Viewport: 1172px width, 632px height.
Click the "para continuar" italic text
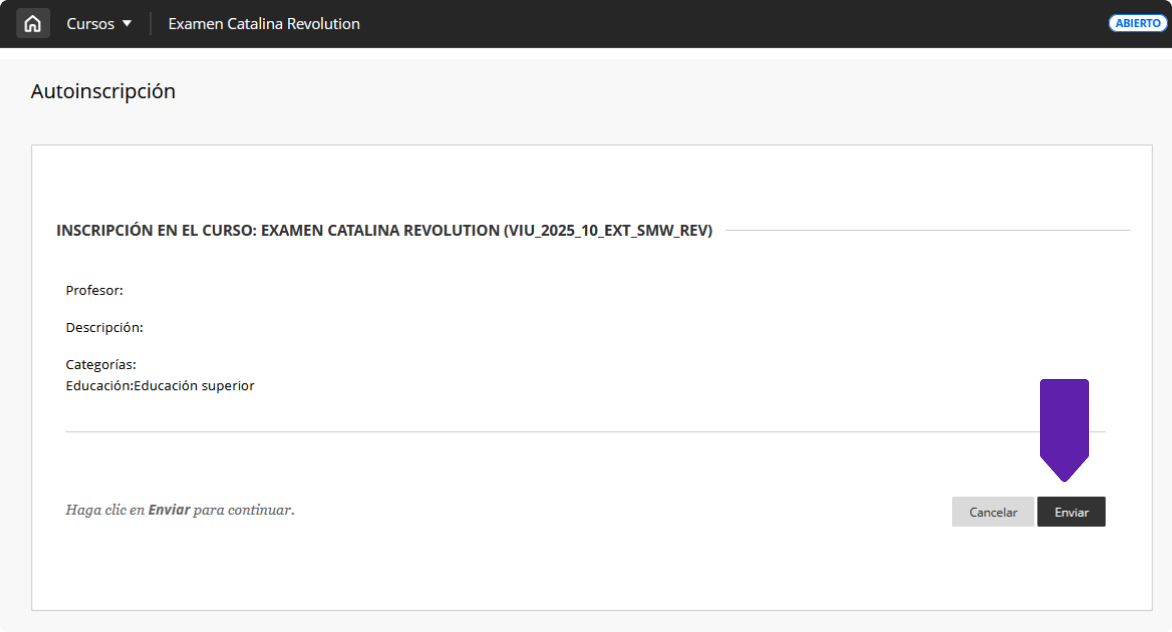tap(243, 510)
